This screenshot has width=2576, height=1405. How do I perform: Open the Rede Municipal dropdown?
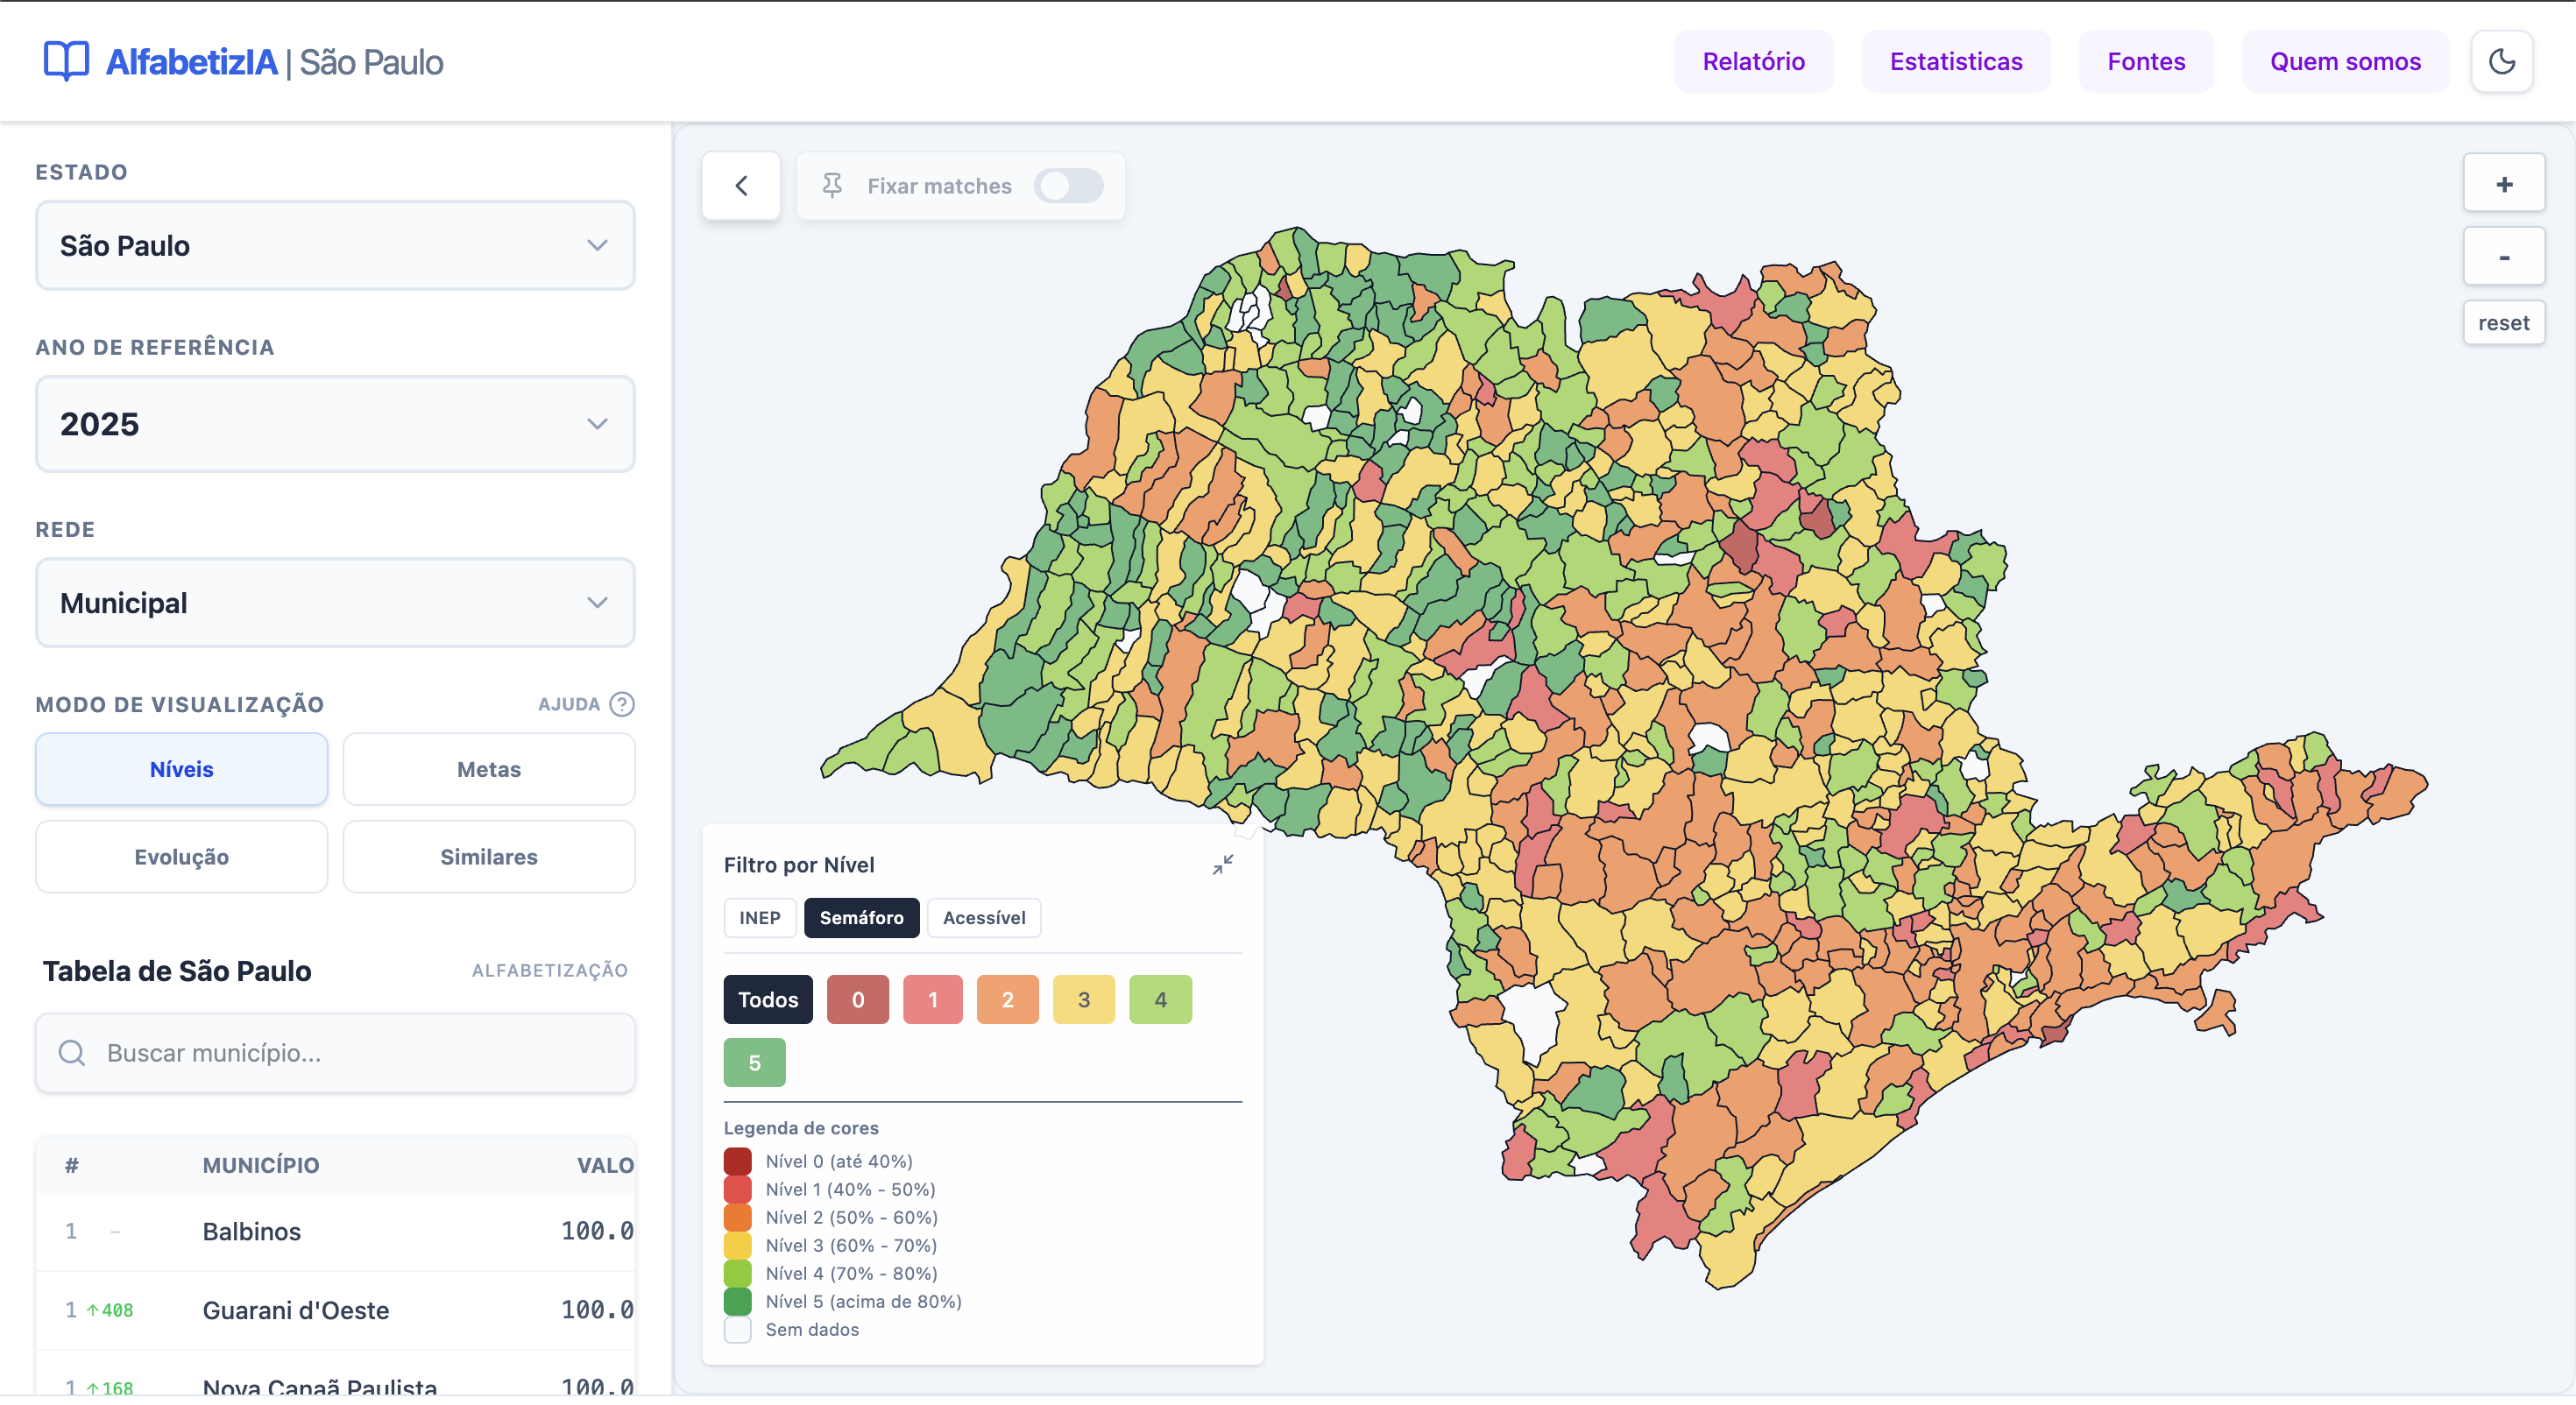tap(335, 603)
